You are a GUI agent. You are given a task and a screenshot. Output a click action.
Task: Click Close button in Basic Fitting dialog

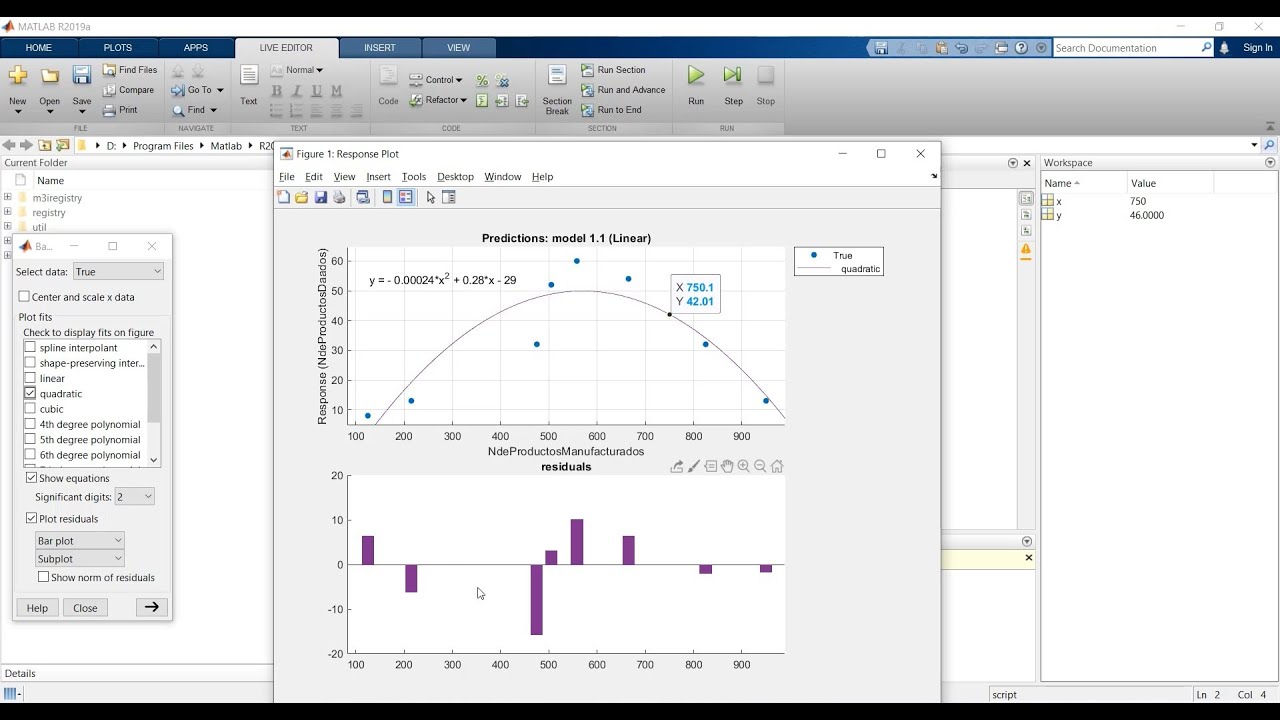[x=85, y=608]
